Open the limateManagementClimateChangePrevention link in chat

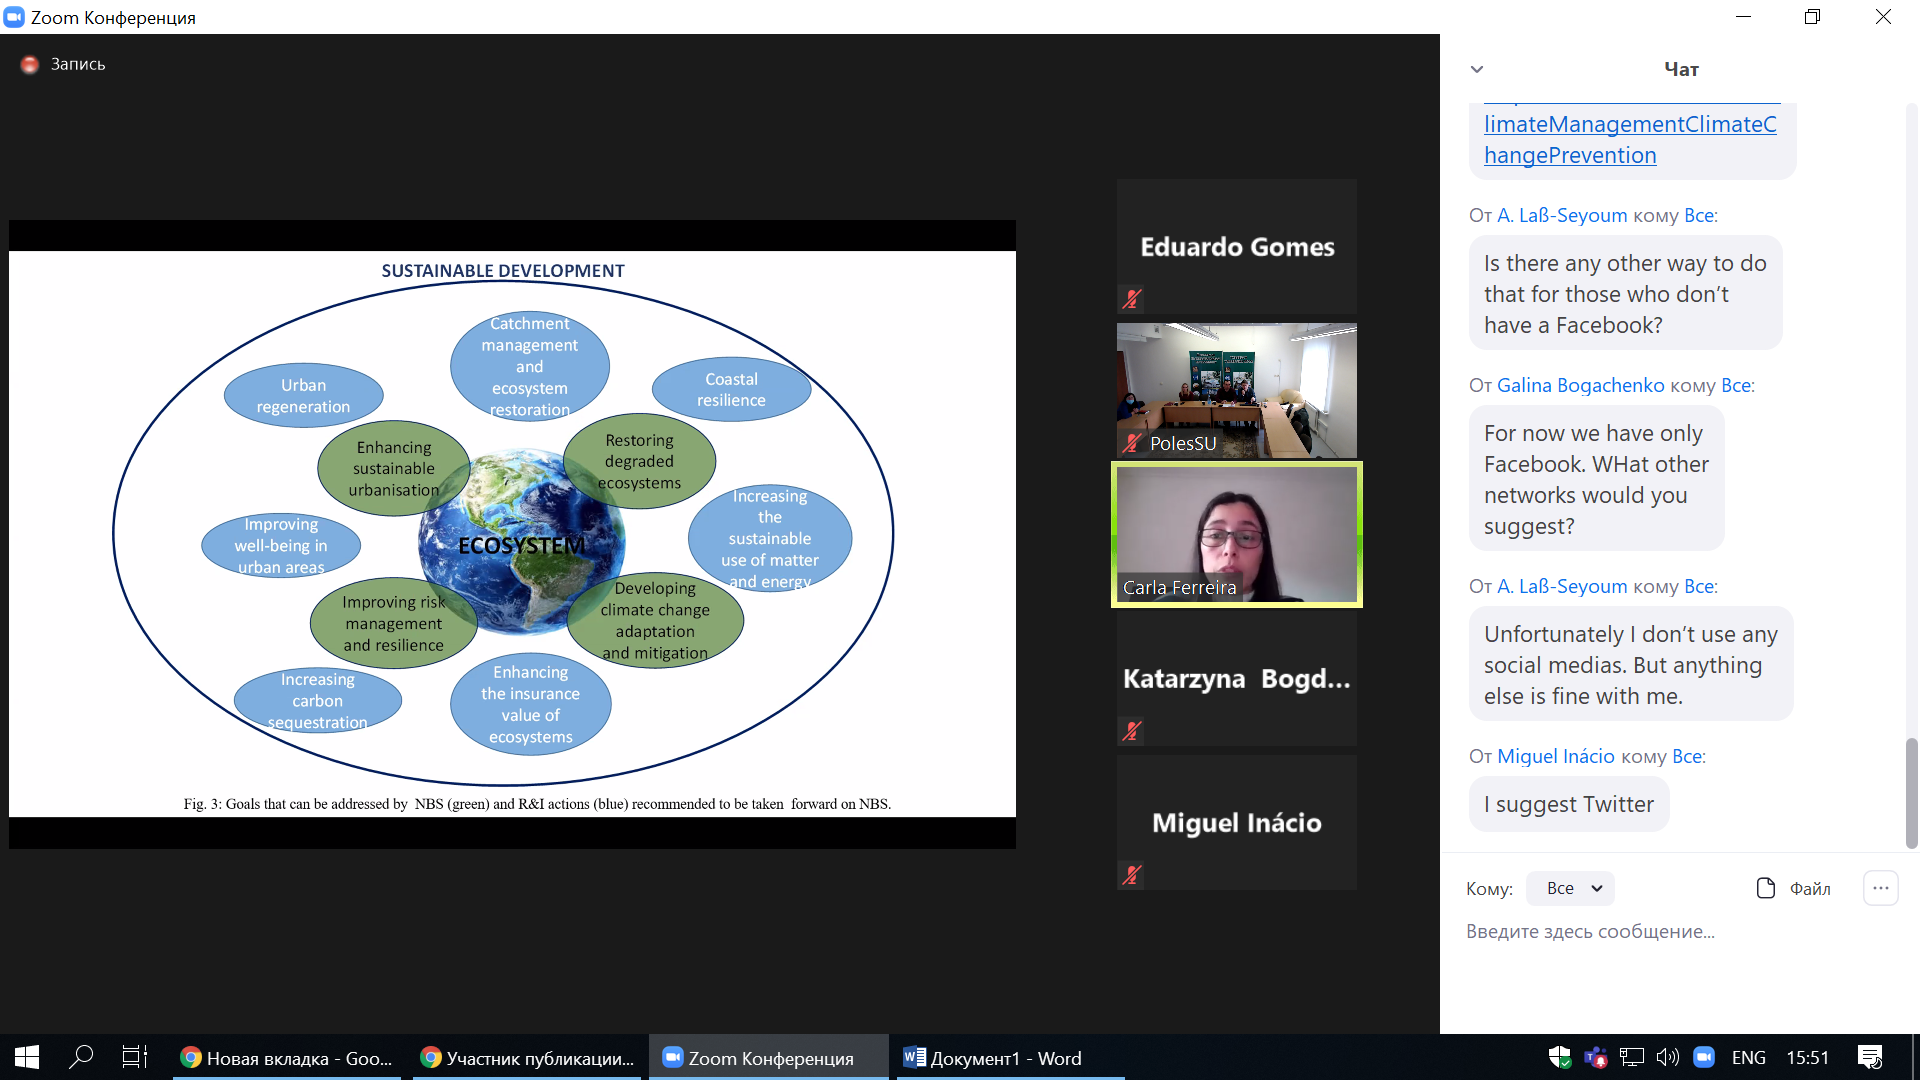click(1630, 139)
